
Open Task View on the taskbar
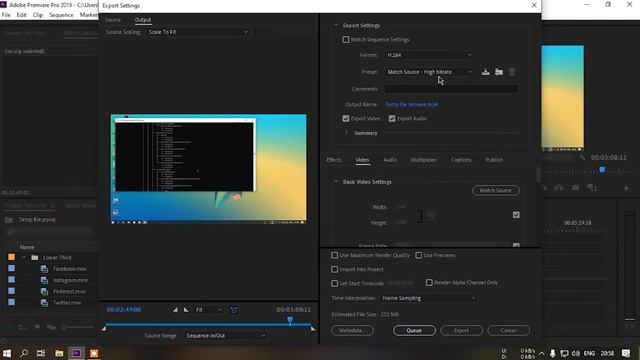(41, 353)
